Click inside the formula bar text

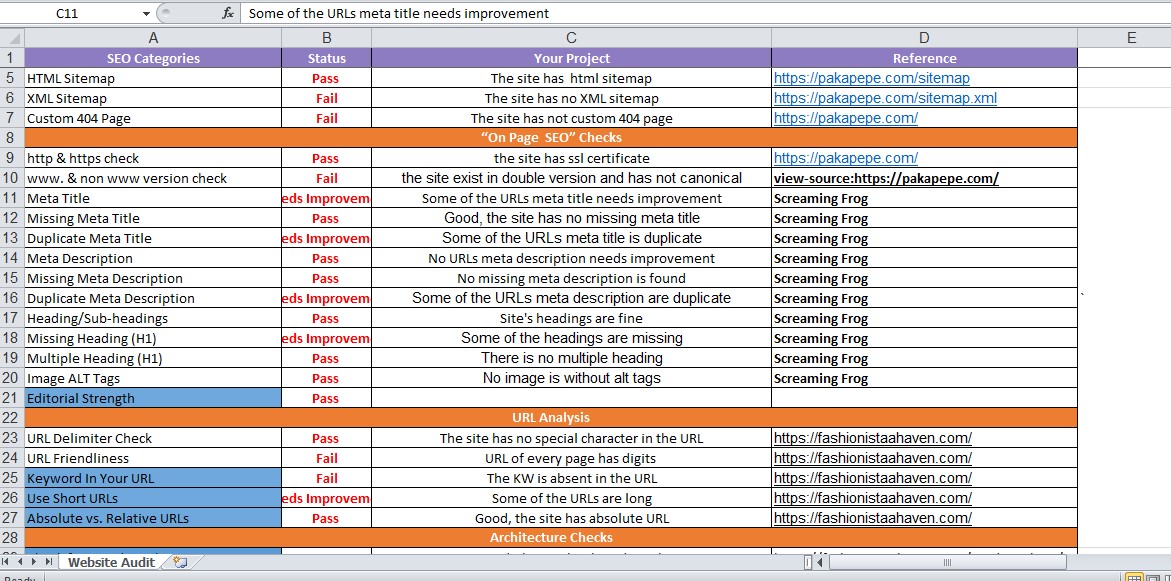click(x=600, y=14)
